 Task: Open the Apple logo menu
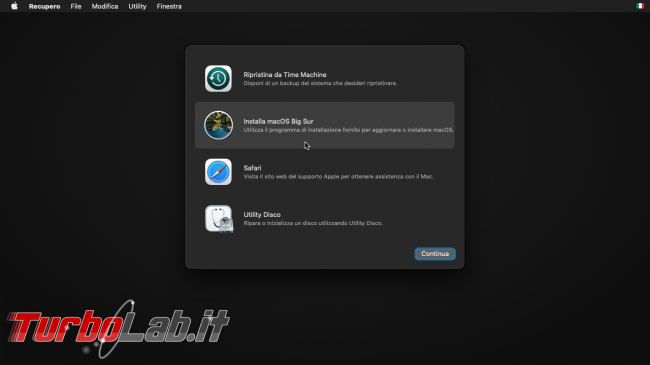pyautogui.click(x=14, y=6)
